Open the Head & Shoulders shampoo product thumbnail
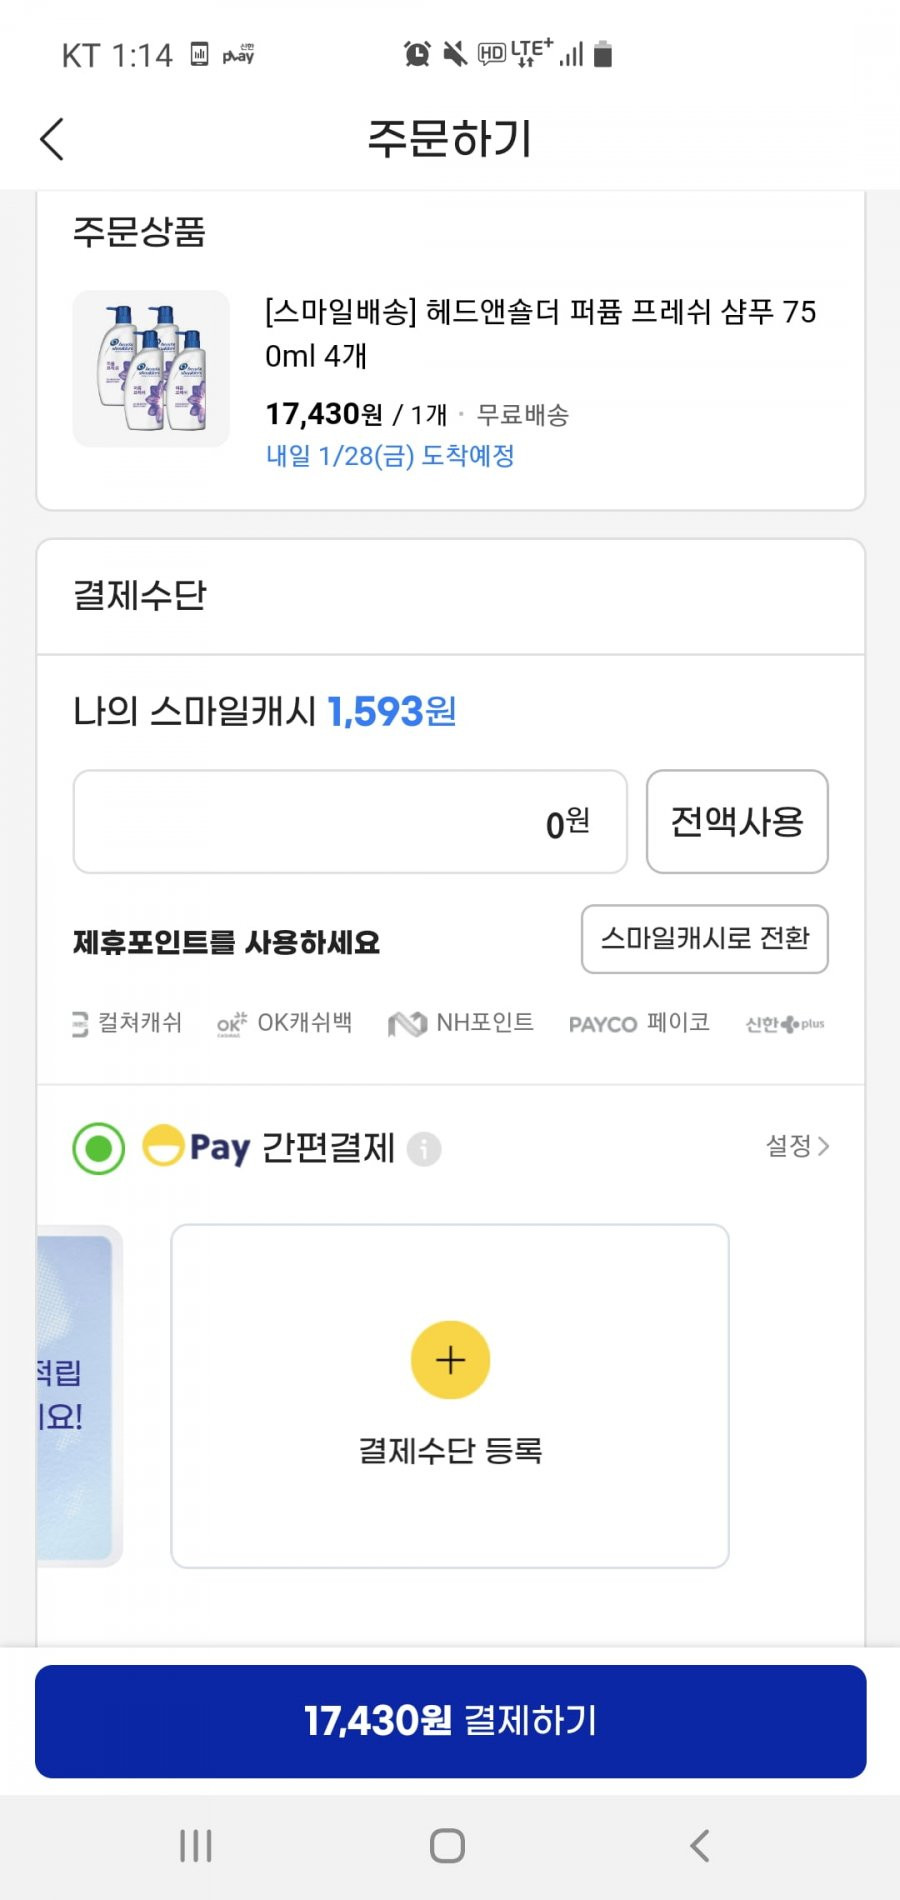This screenshot has width=900, height=1900. pos(151,369)
